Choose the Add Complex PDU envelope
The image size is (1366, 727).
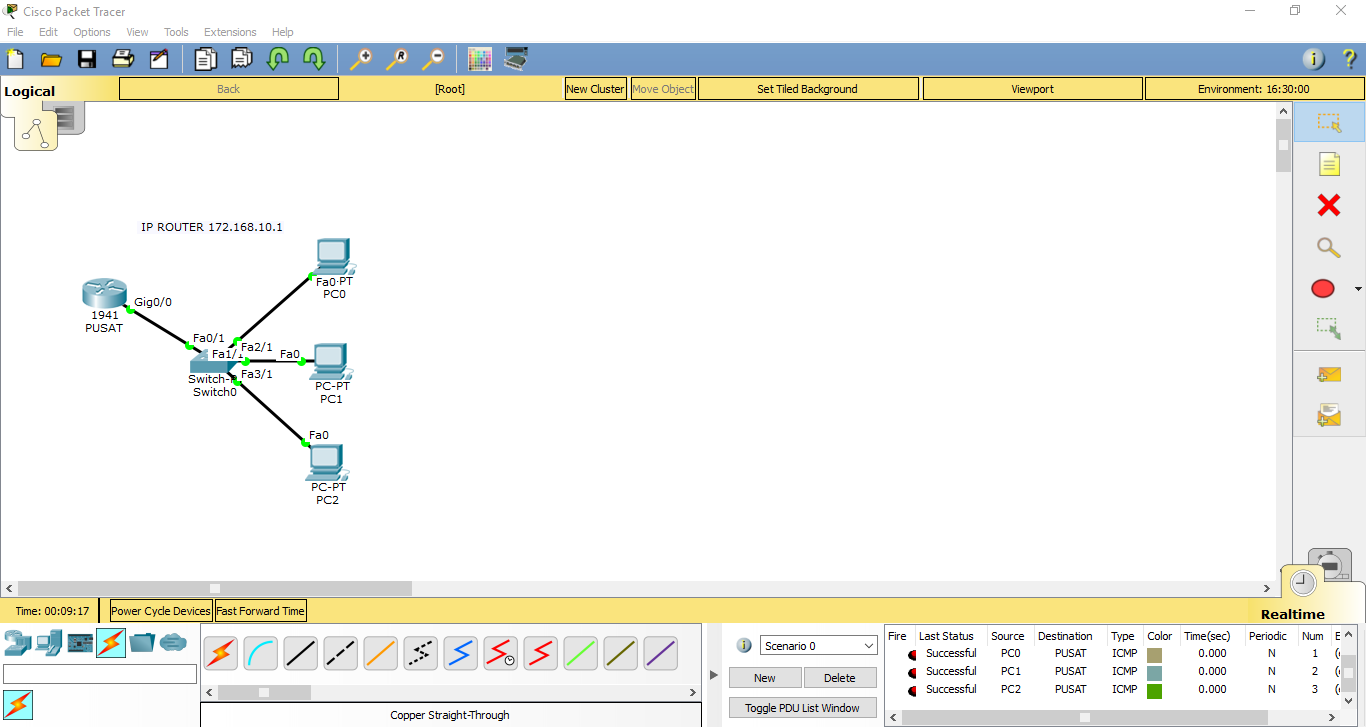coord(1329,415)
